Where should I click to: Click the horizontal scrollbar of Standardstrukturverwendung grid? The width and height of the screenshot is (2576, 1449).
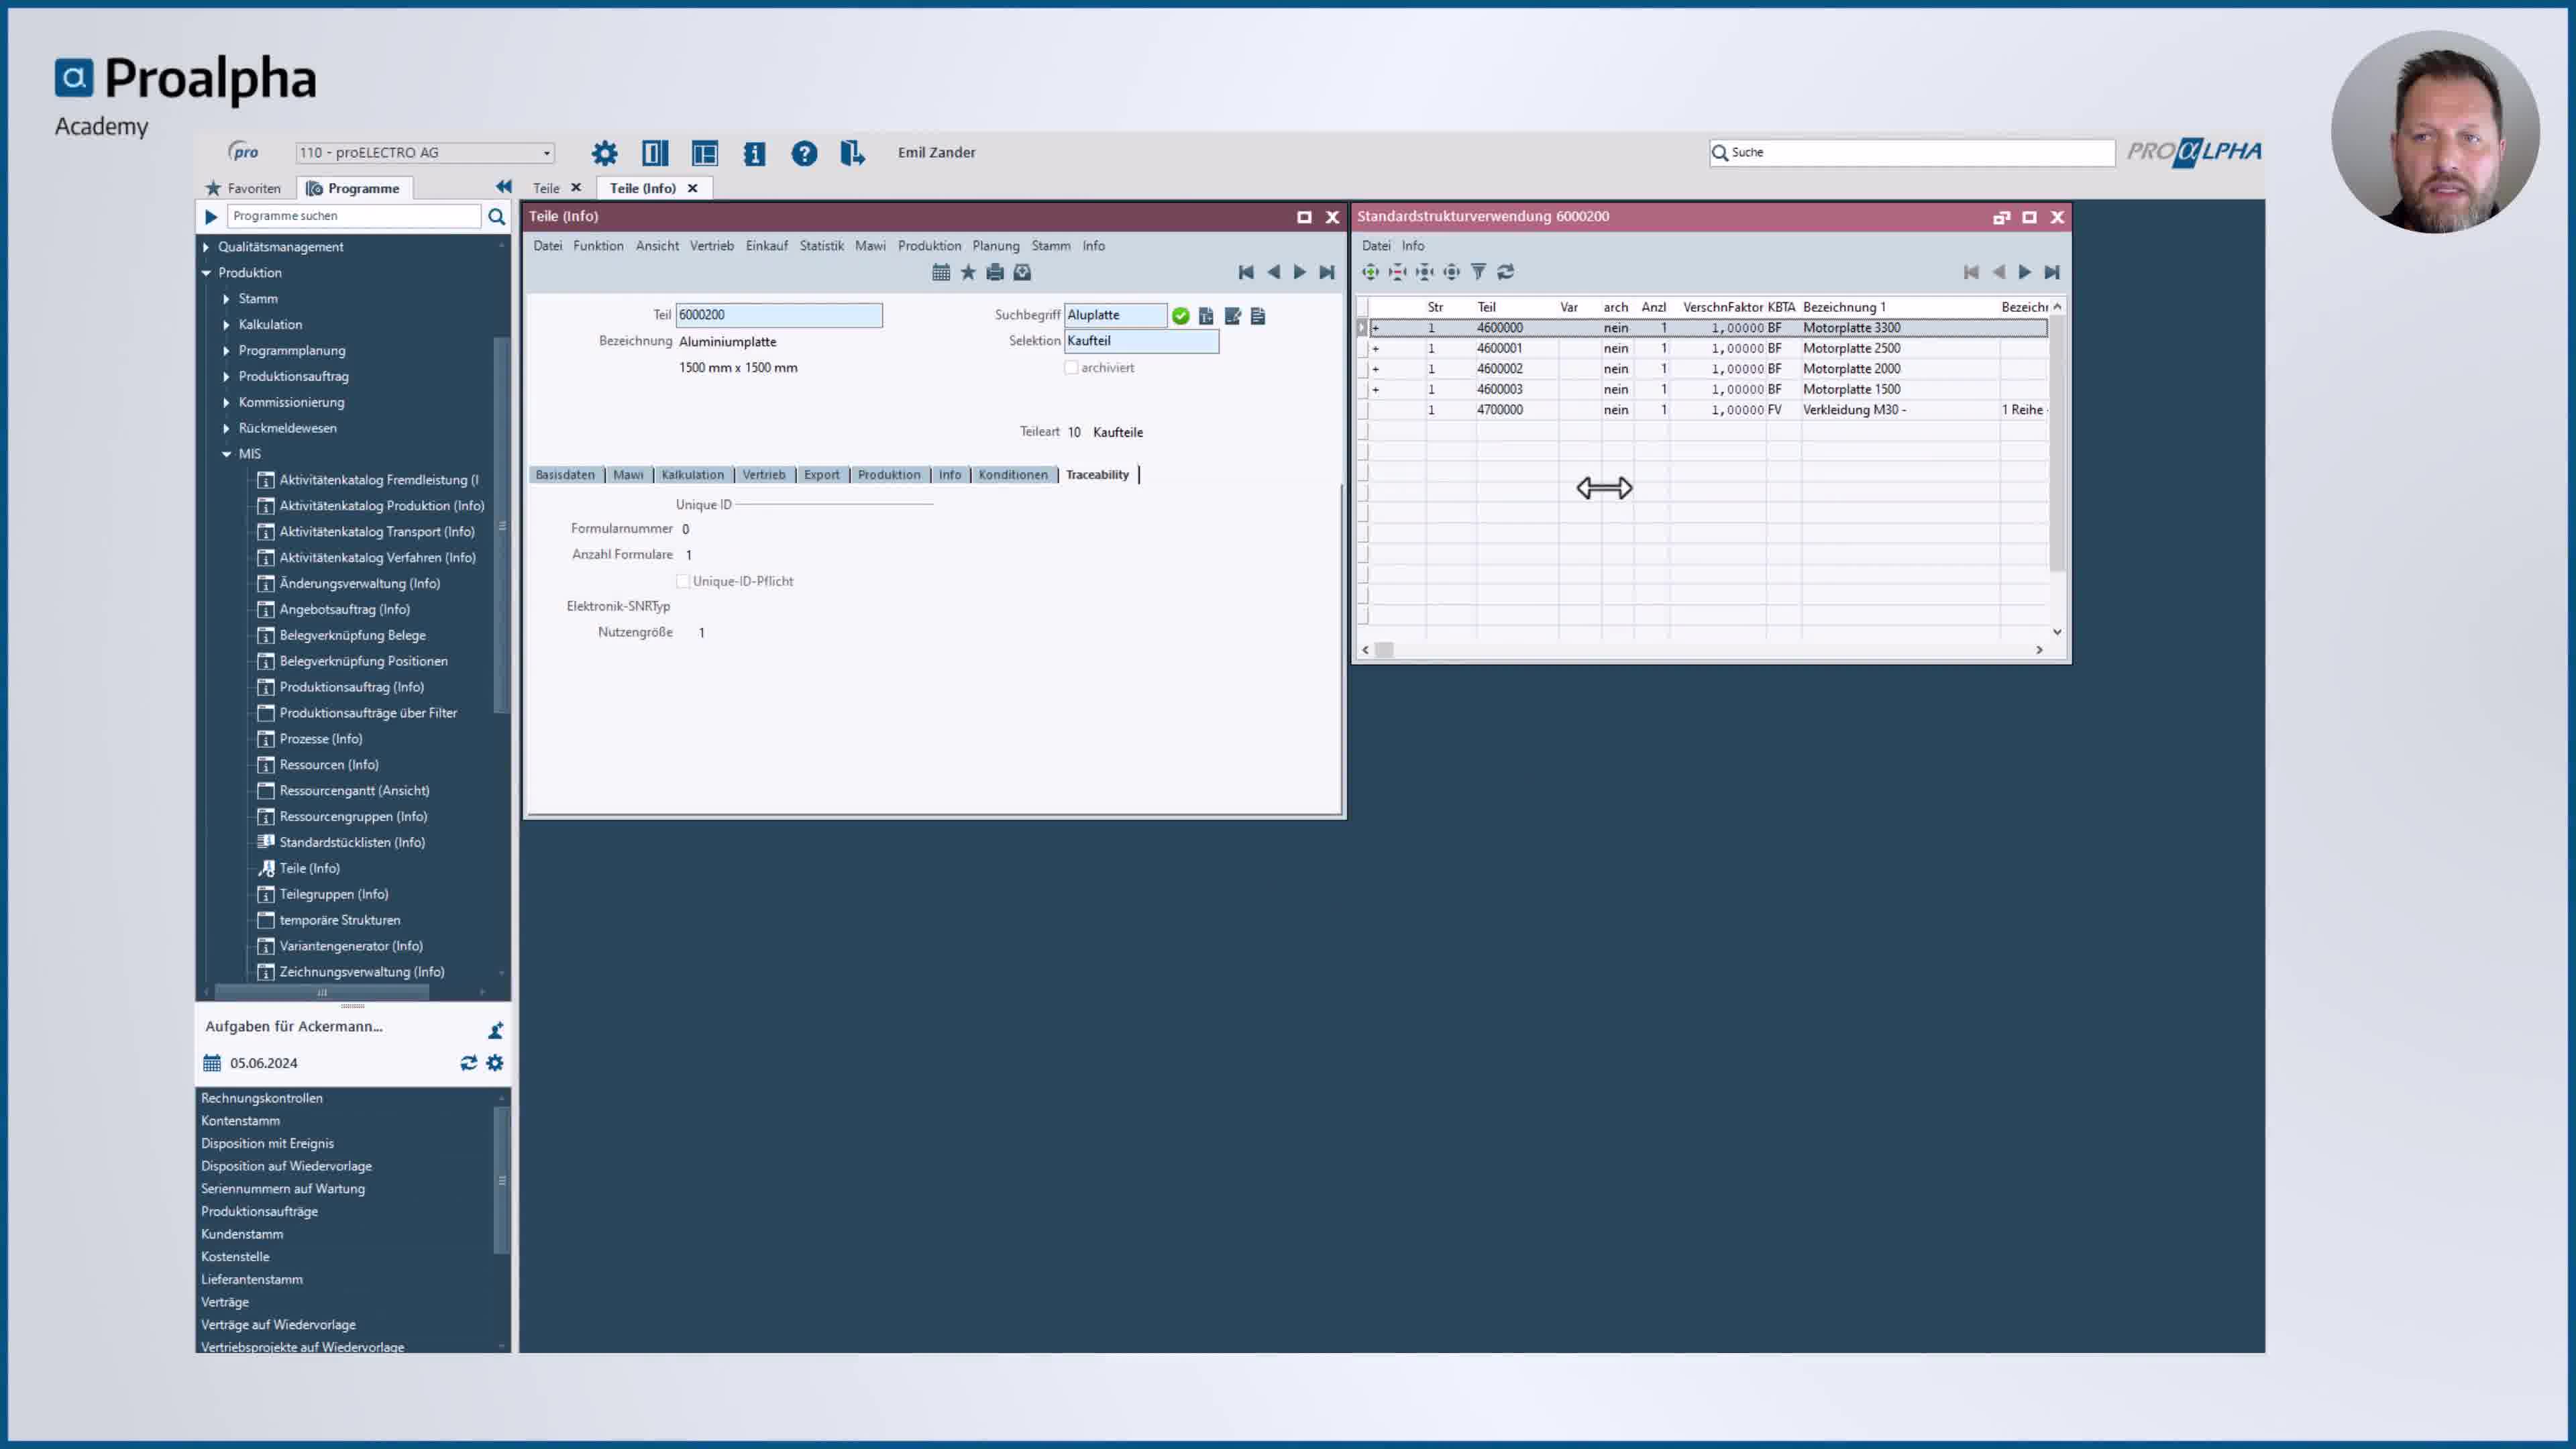1702,650
